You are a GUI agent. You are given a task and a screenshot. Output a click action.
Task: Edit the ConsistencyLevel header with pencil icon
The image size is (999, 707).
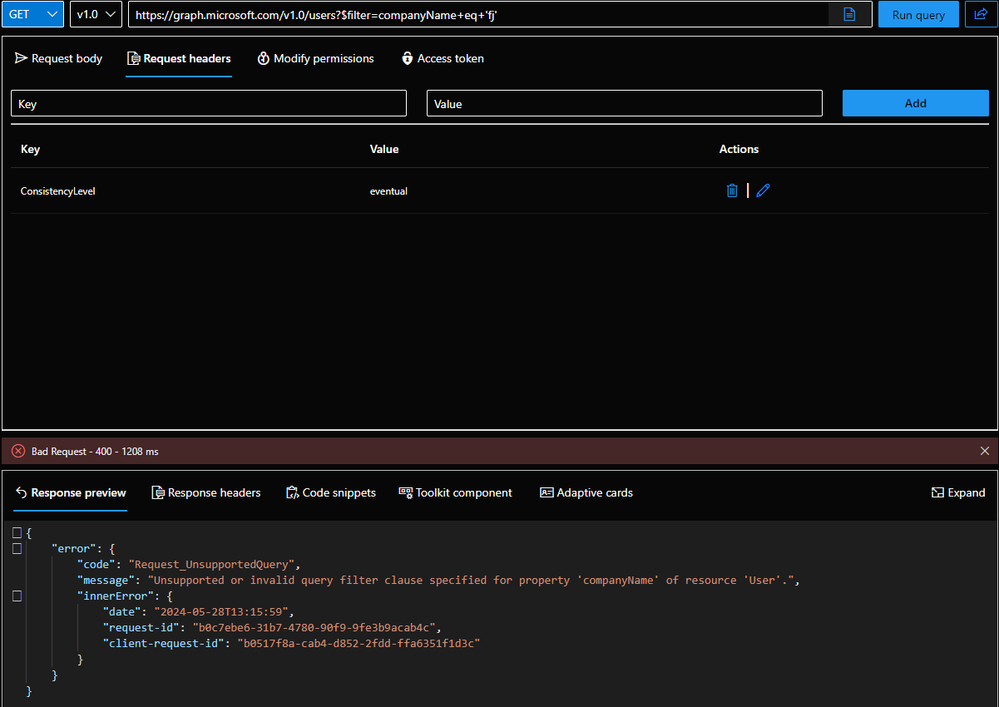[x=763, y=190]
